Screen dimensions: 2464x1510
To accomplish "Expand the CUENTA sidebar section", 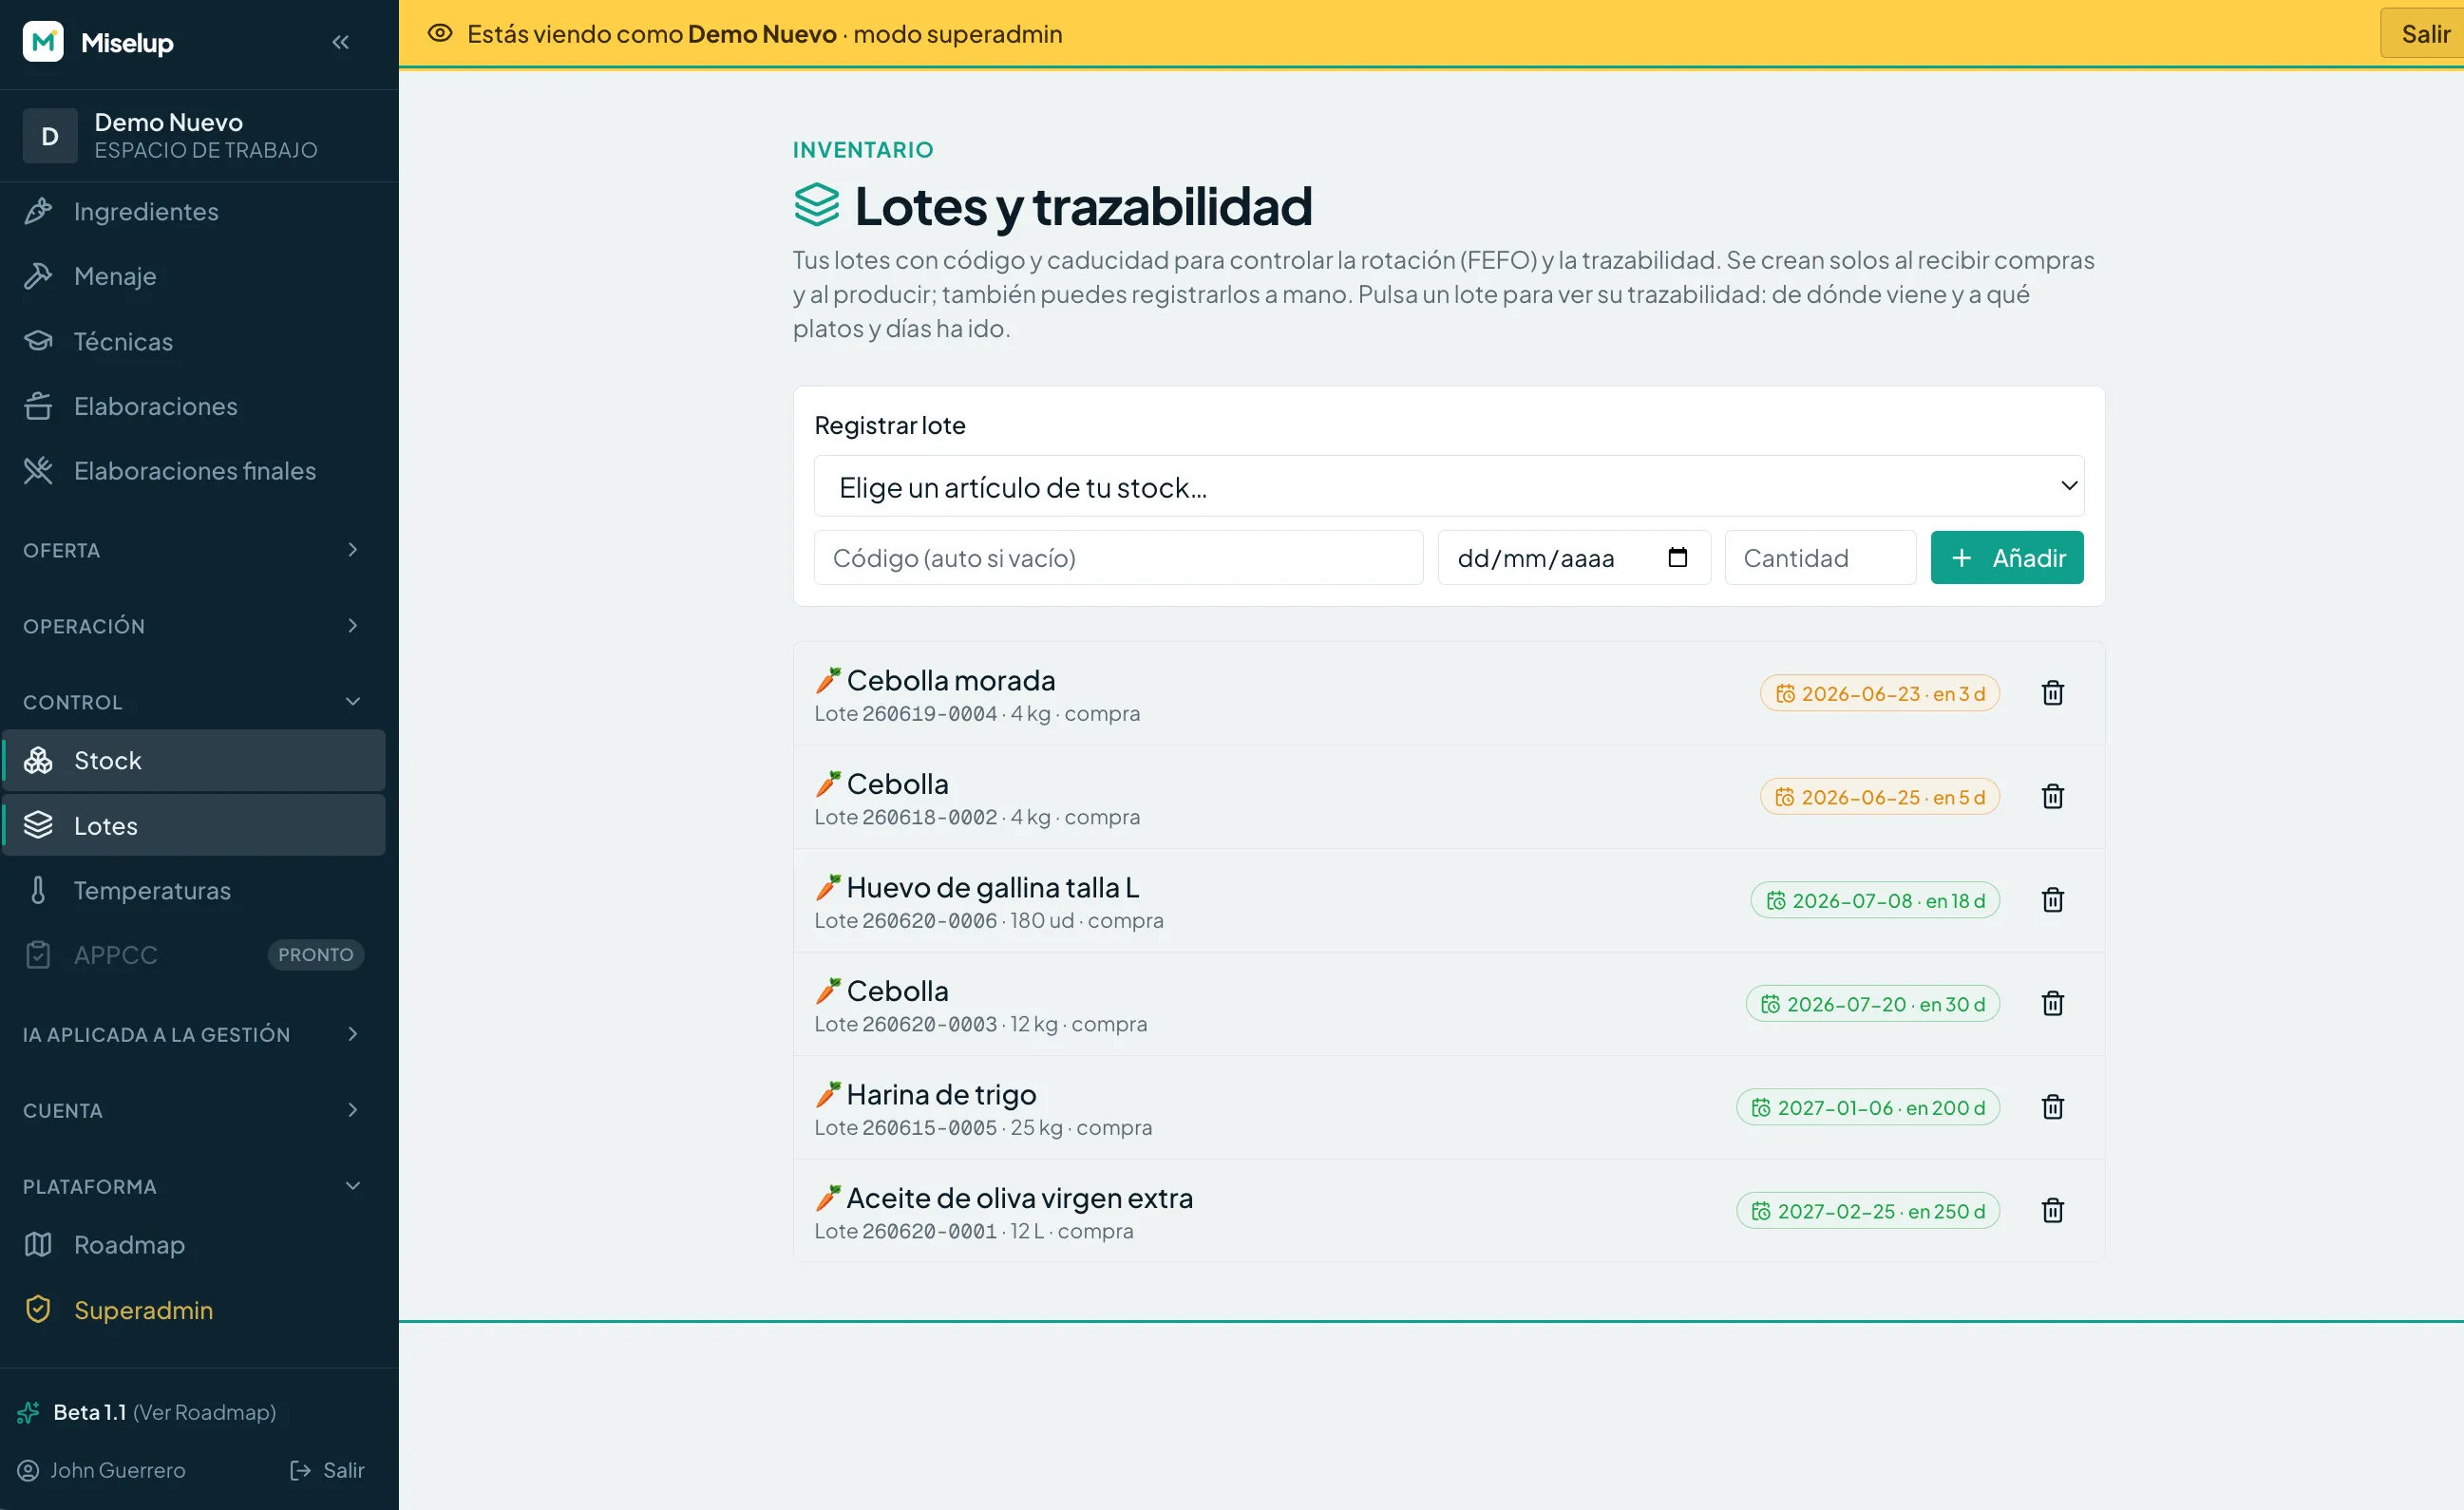I will pyautogui.click(x=192, y=1110).
